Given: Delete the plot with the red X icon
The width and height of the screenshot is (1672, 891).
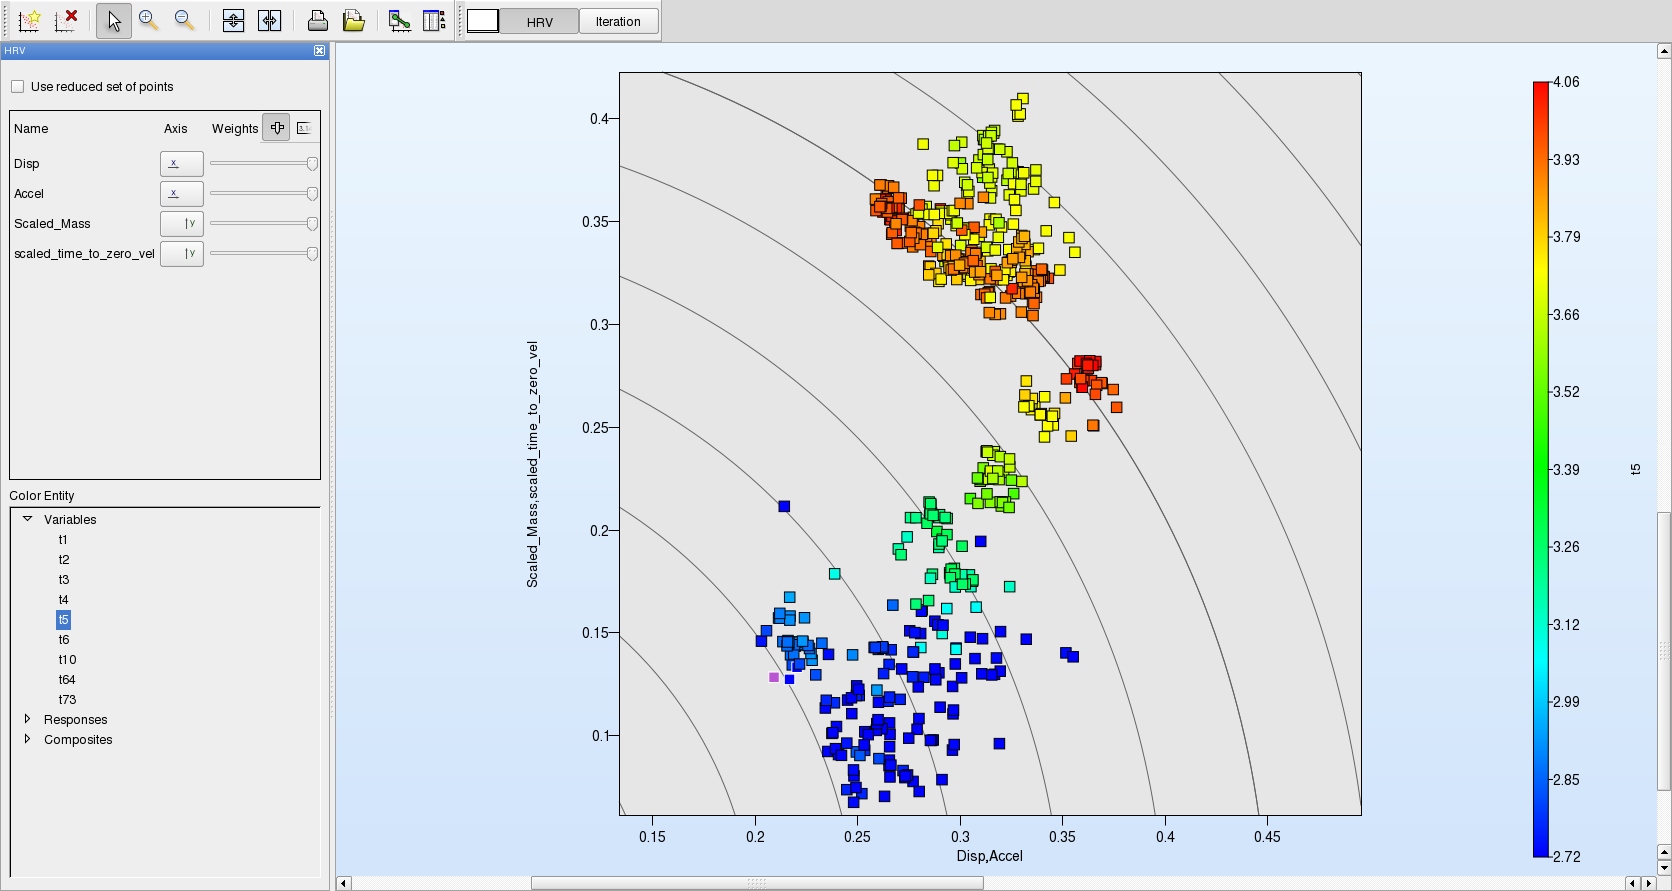Looking at the screenshot, I should point(66,20).
